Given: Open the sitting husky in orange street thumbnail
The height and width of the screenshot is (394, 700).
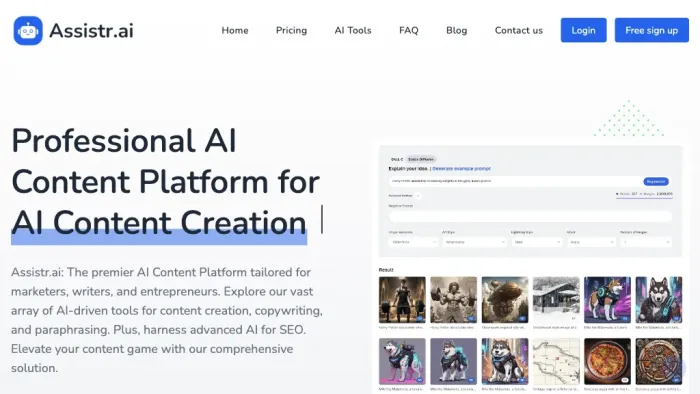Looking at the screenshot, I should click(505, 361).
